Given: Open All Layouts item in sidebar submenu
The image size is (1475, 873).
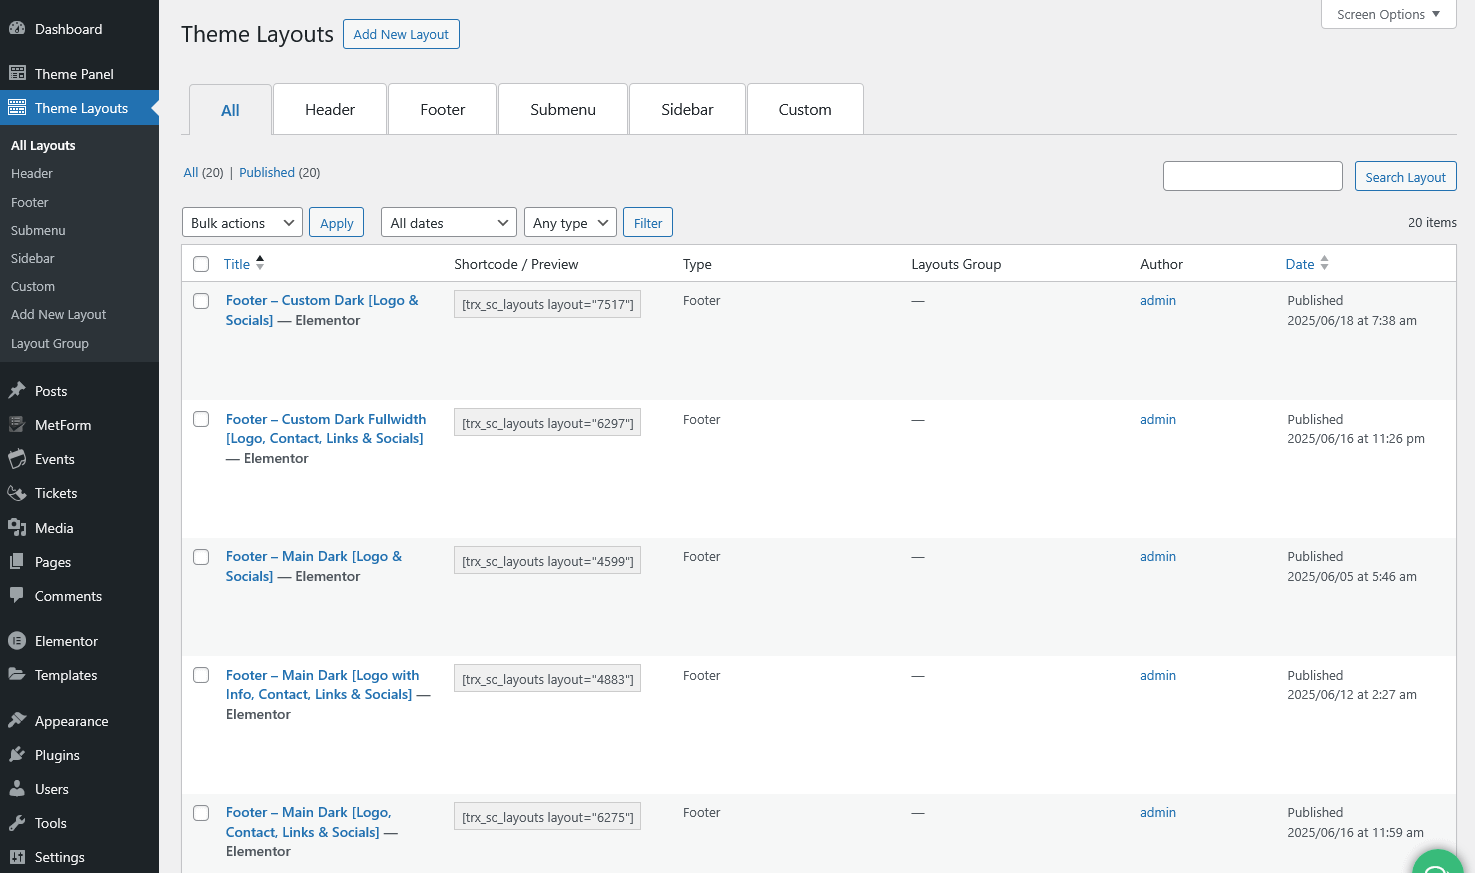Looking at the screenshot, I should [x=43, y=145].
